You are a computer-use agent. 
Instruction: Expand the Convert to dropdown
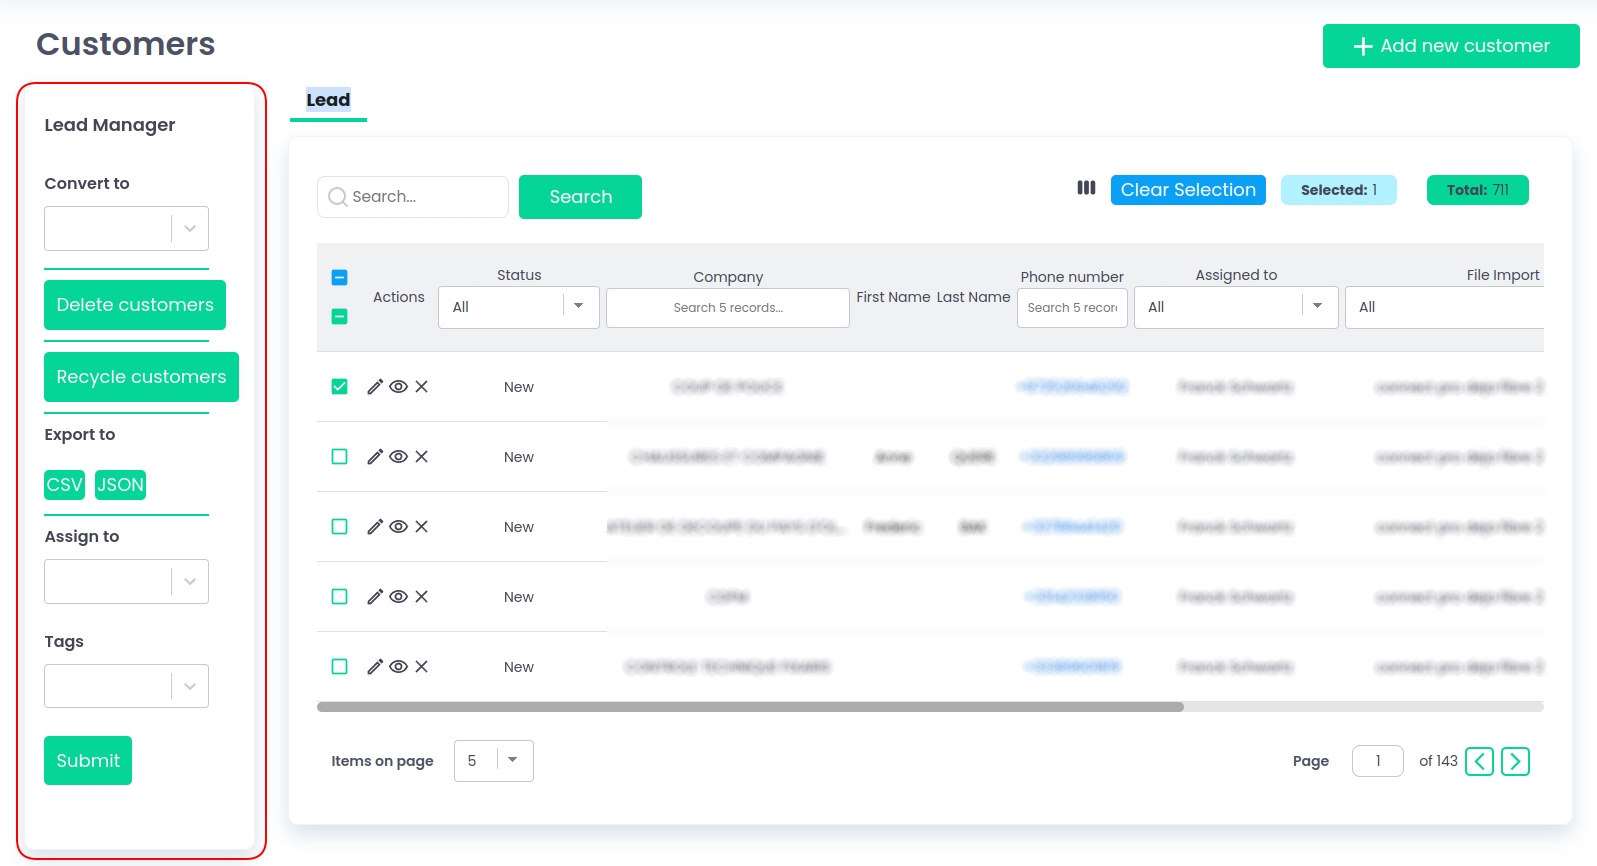click(189, 229)
